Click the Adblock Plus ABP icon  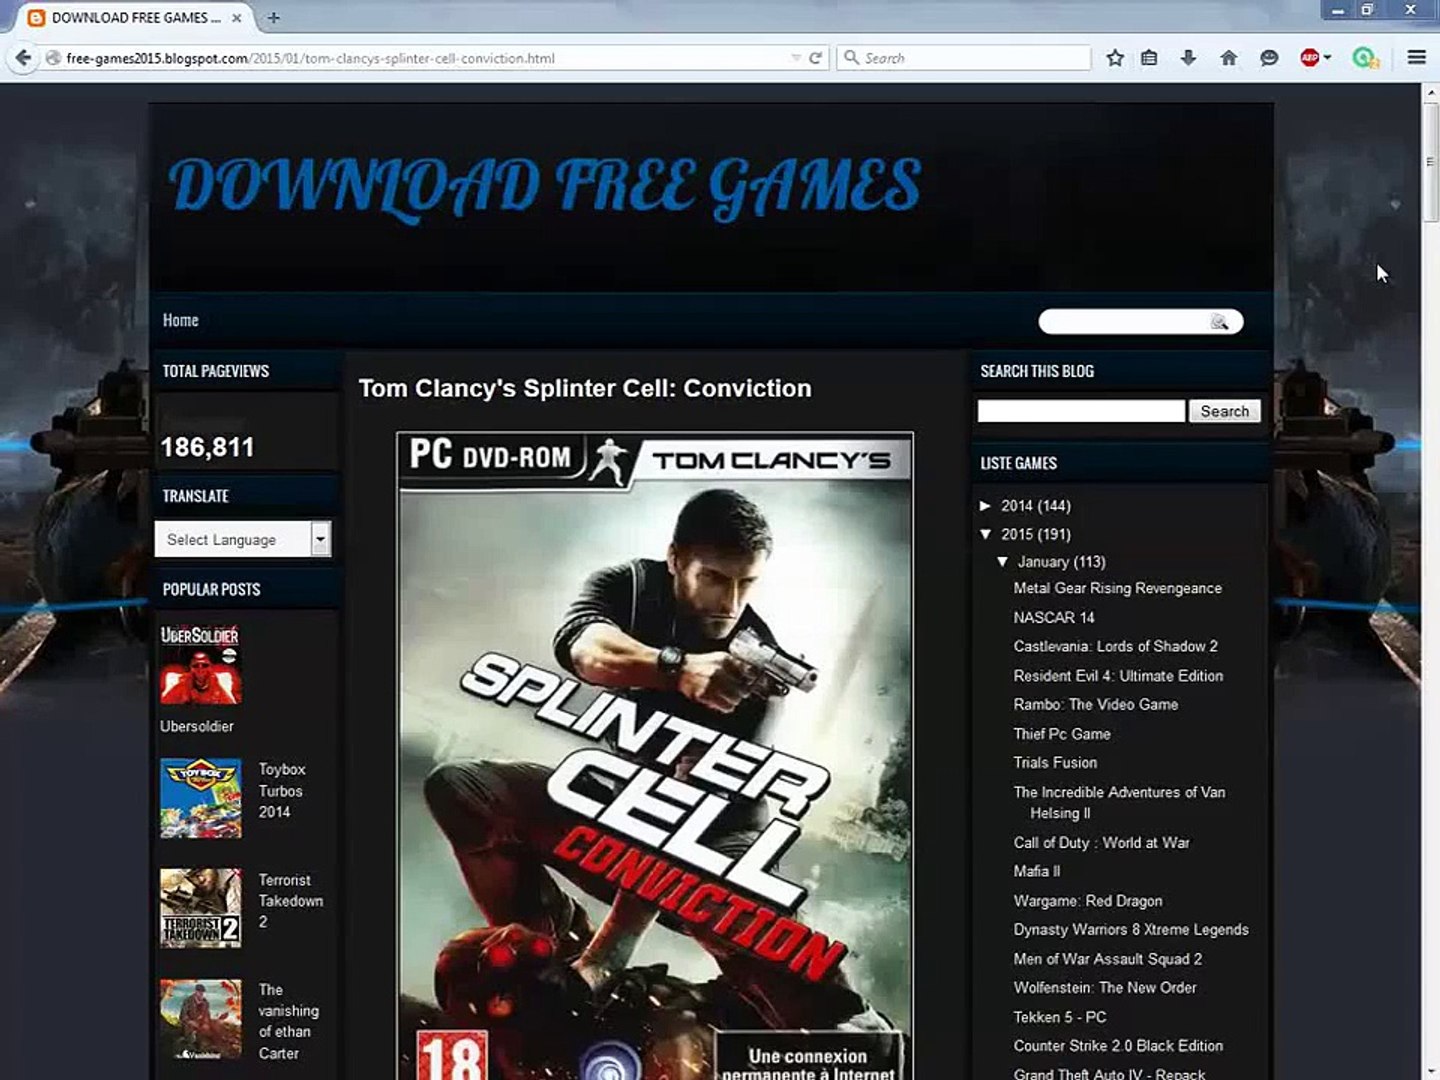point(1310,58)
